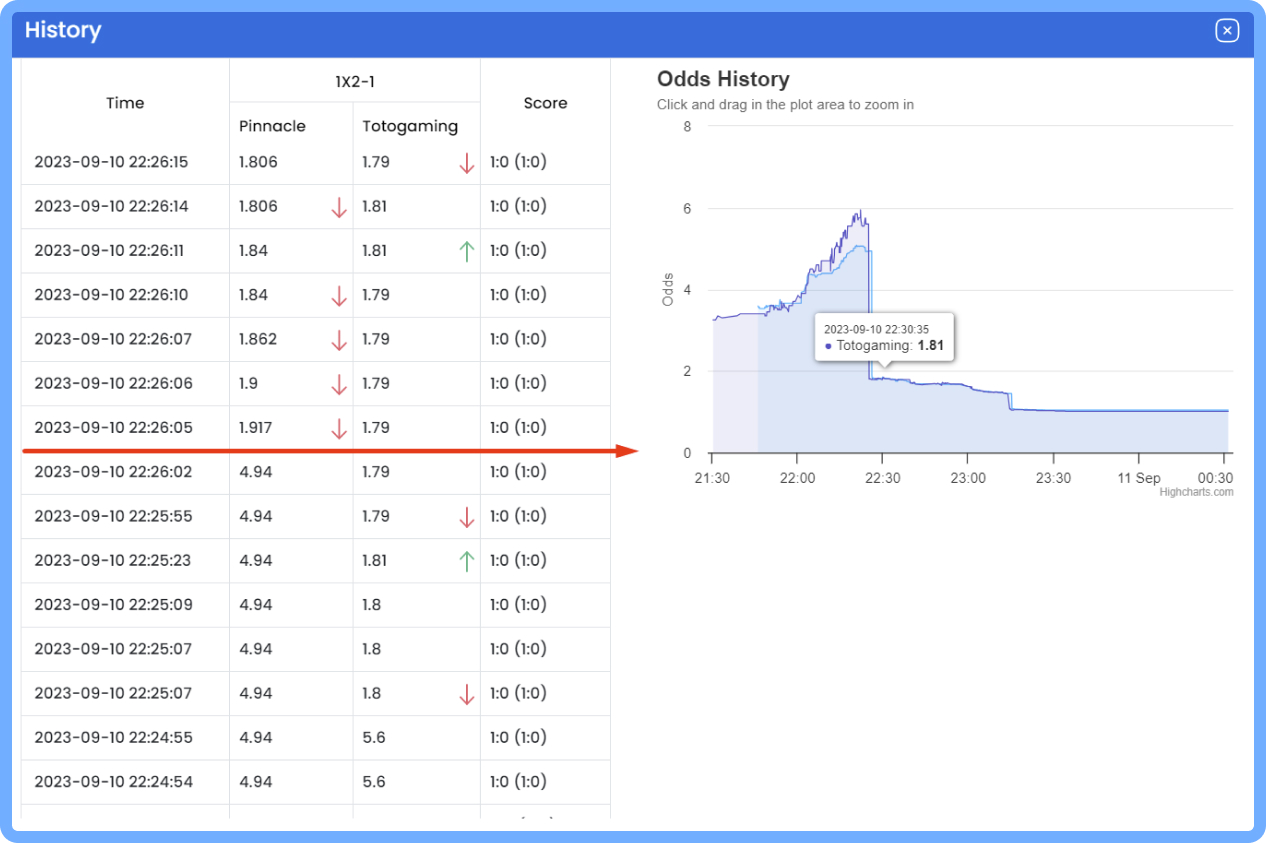Viewport: 1266px width, 843px height.
Task: Click the Score column header
Action: [545, 103]
